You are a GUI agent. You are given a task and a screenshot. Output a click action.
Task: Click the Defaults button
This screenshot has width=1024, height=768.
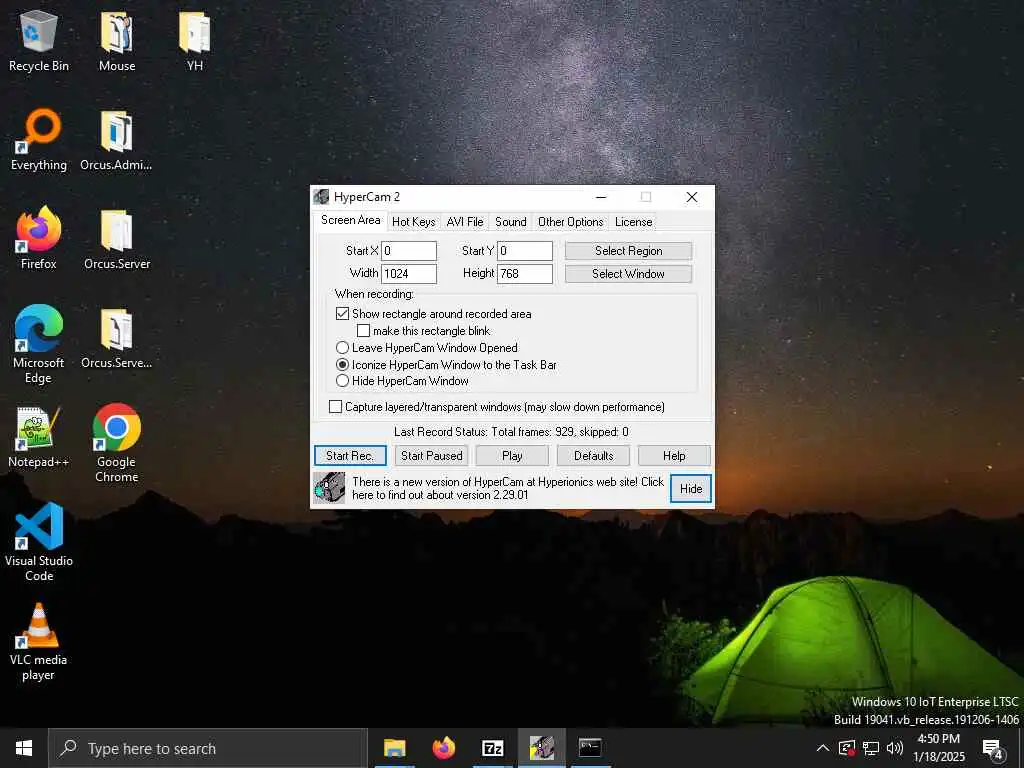coord(594,455)
